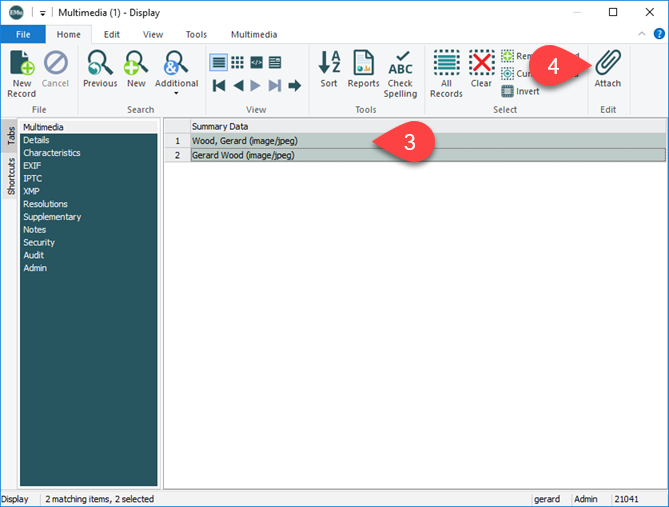The width and height of the screenshot is (669, 507).
Task: Invert the current selection
Action: tap(520, 91)
